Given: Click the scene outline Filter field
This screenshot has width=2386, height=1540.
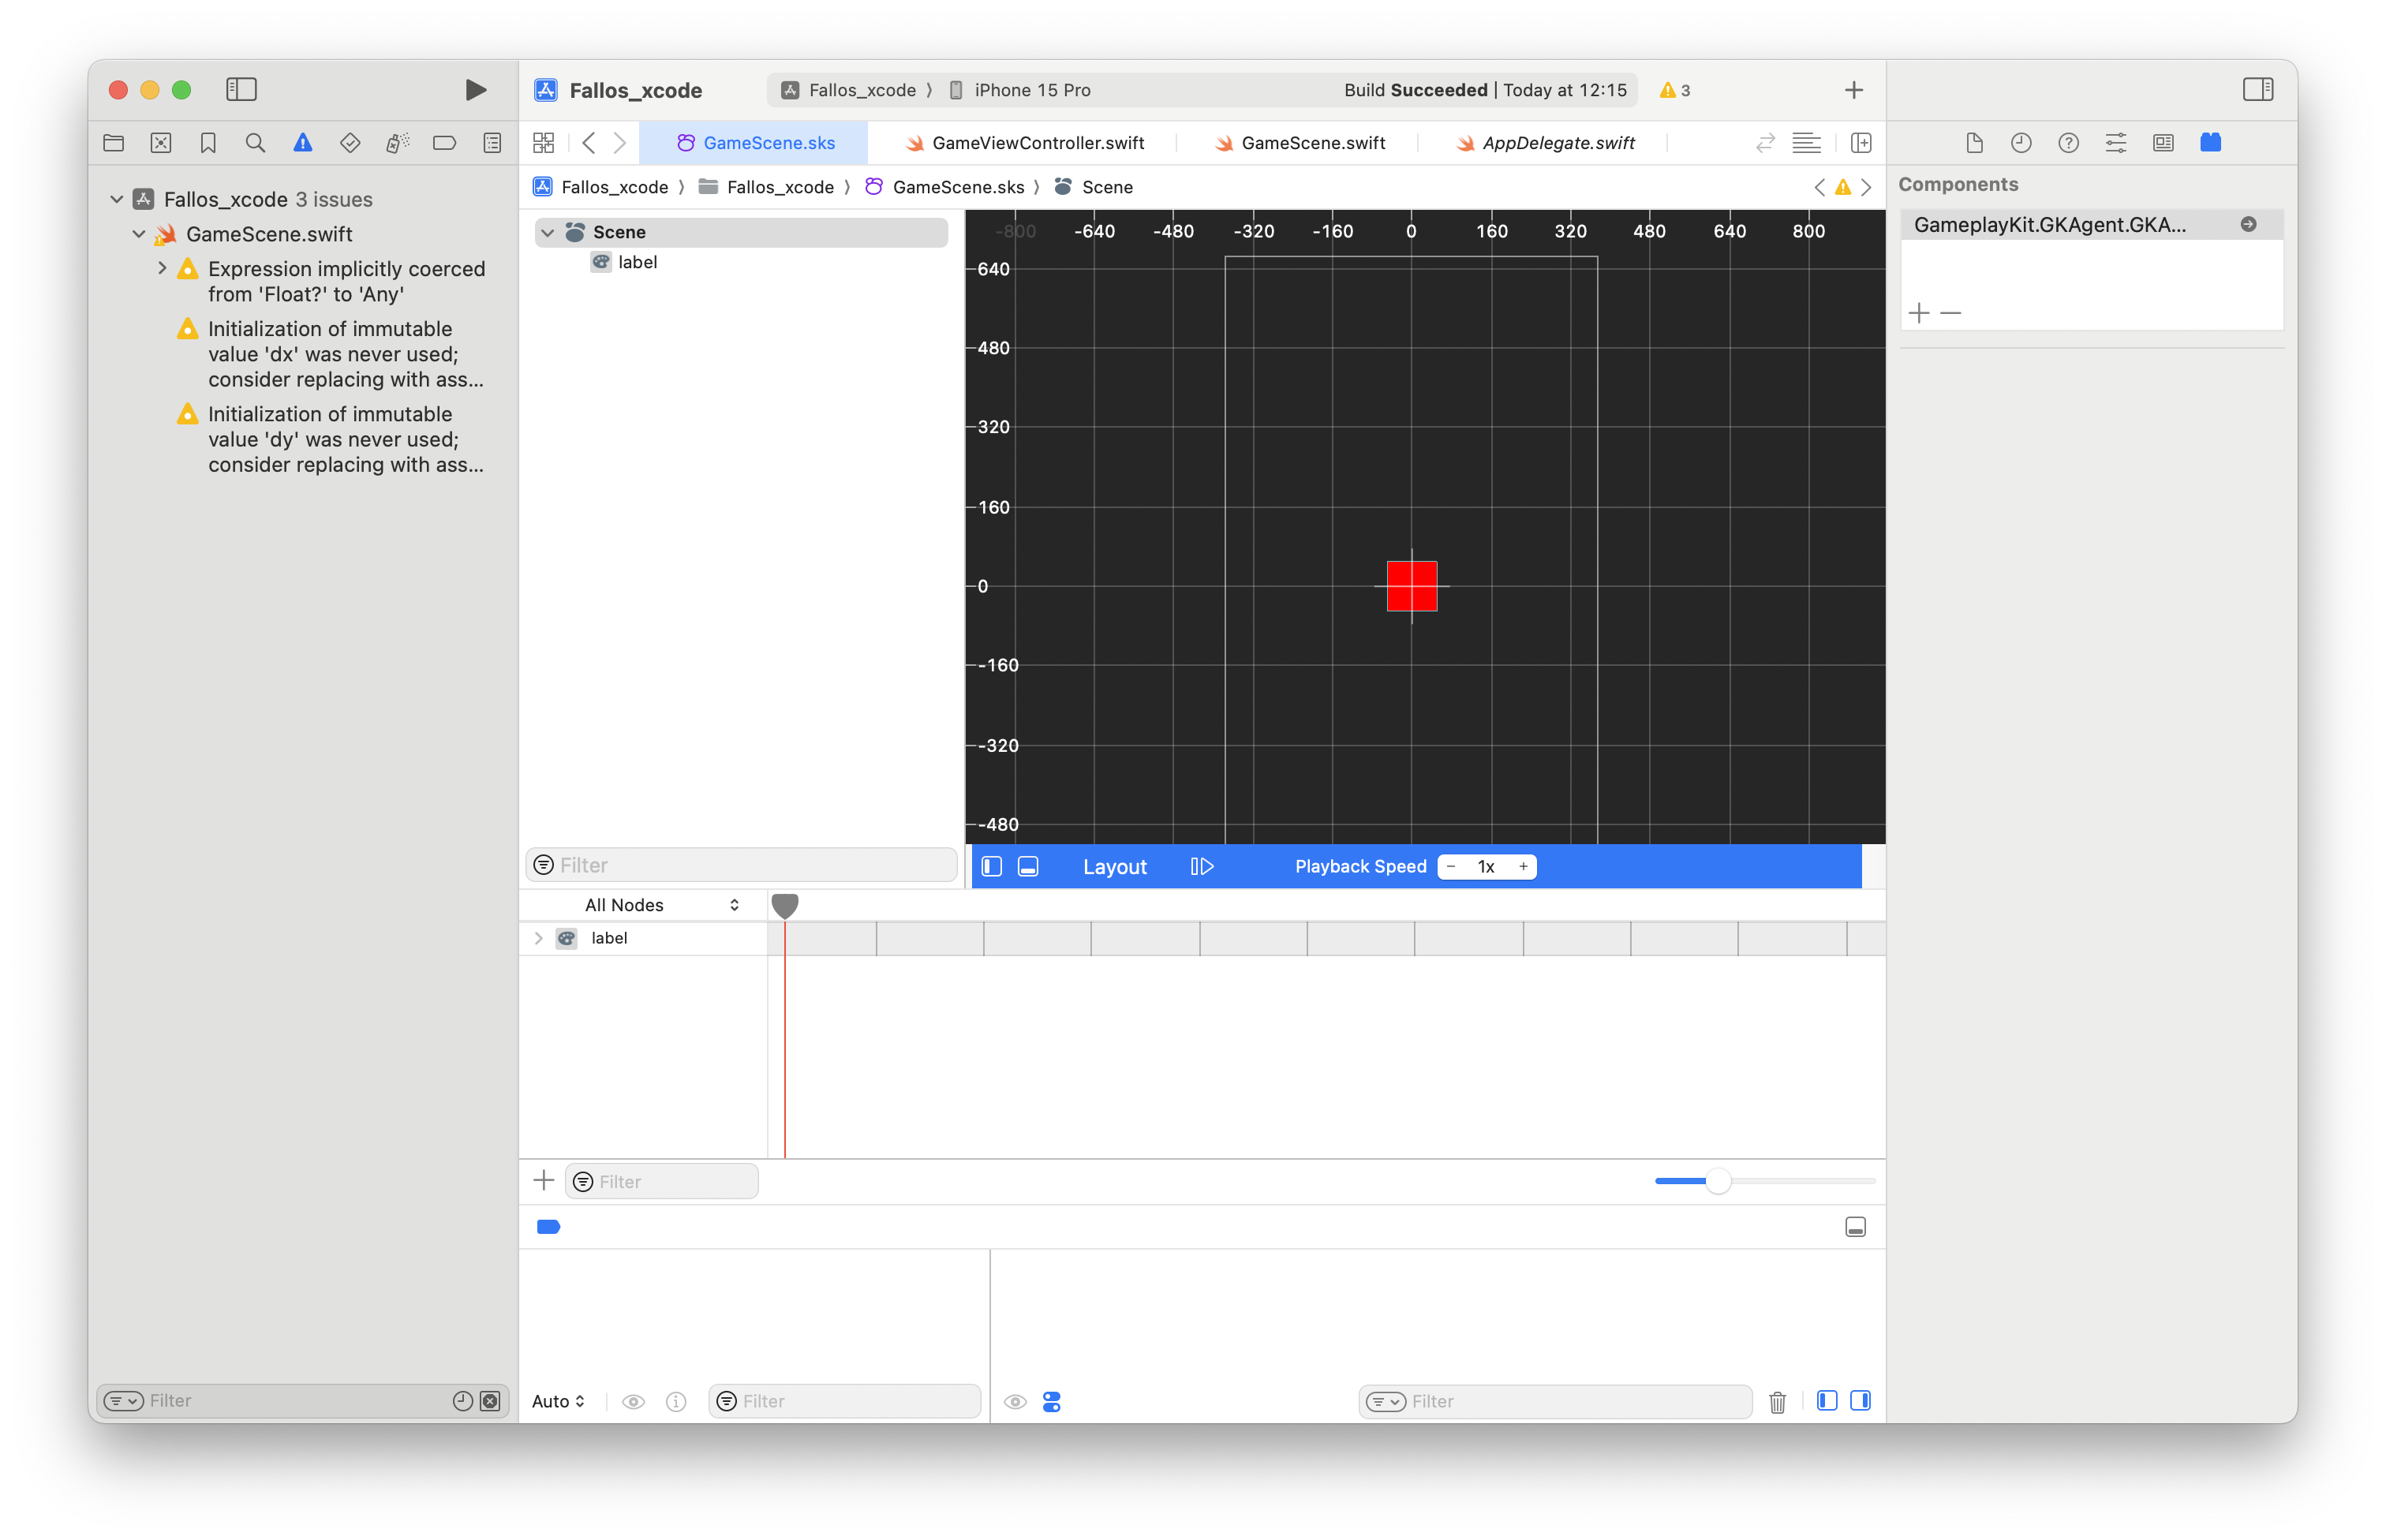Looking at the screenshot, I should [x=741, y=865].
